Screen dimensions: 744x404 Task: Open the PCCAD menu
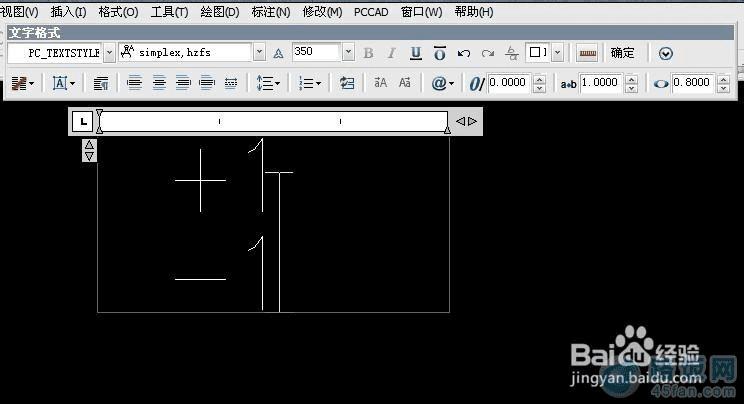371,12
